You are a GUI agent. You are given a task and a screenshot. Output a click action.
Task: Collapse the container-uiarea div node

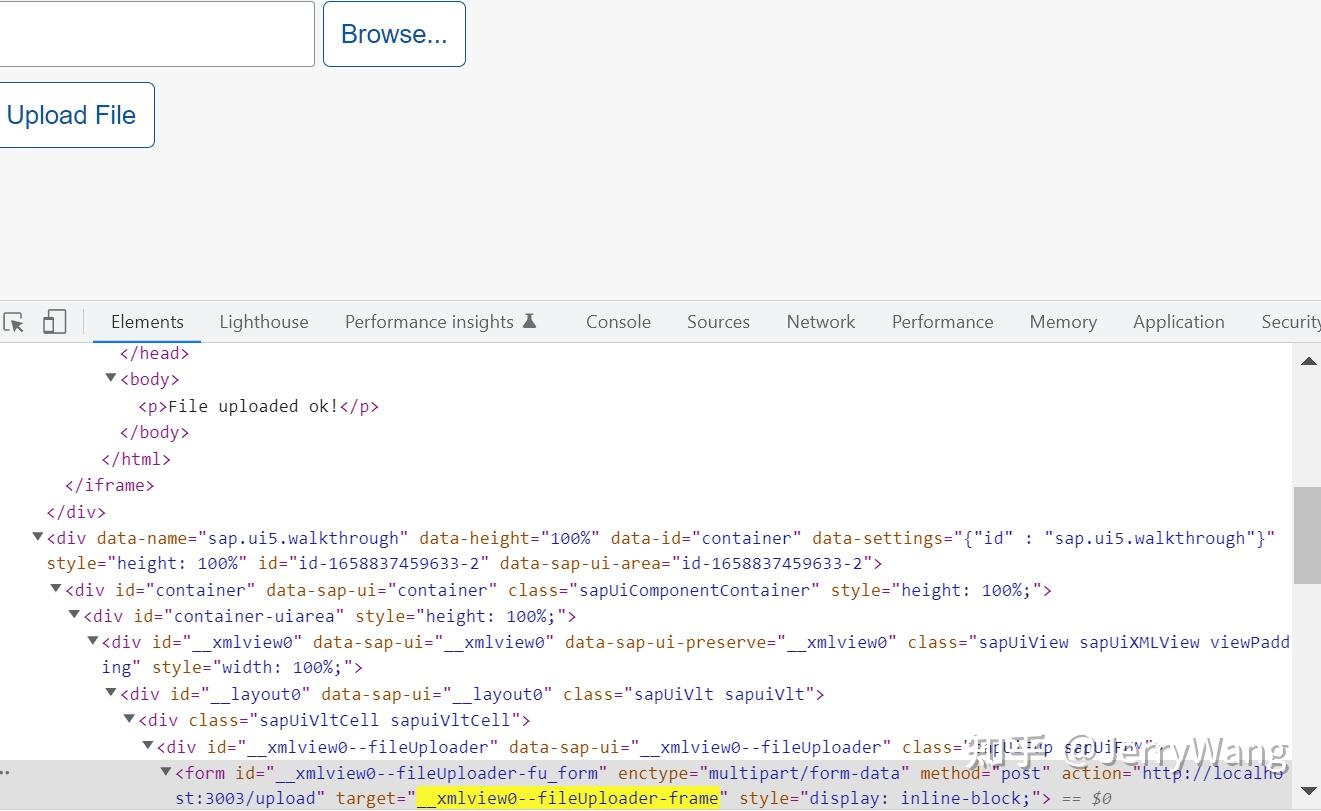point(74,615)
